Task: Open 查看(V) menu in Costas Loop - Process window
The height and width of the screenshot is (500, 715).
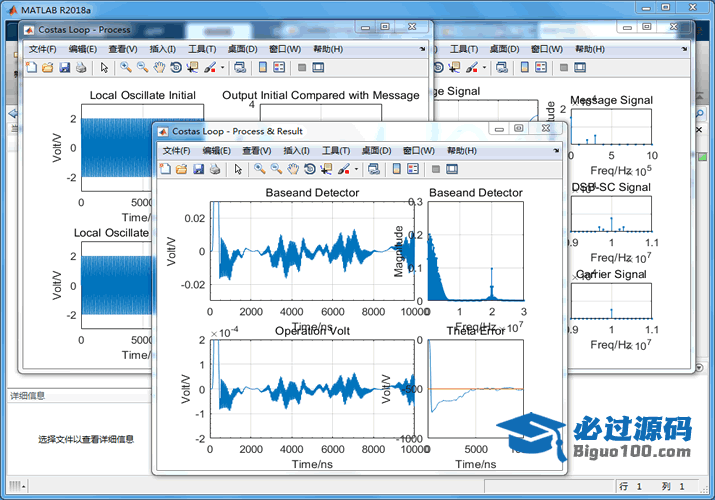Action: pos(123,49)
